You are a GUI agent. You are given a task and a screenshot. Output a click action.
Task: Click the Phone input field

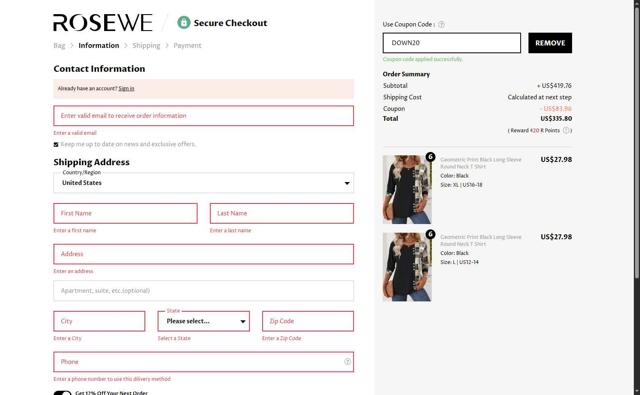[203, 362]
